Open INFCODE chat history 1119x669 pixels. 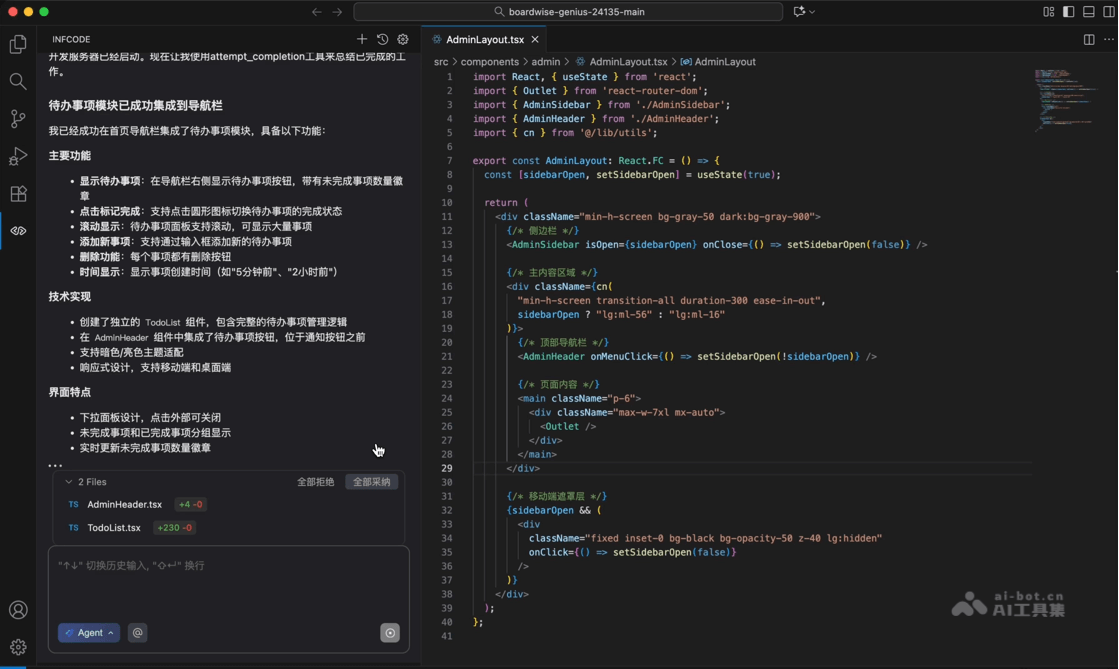382,38
